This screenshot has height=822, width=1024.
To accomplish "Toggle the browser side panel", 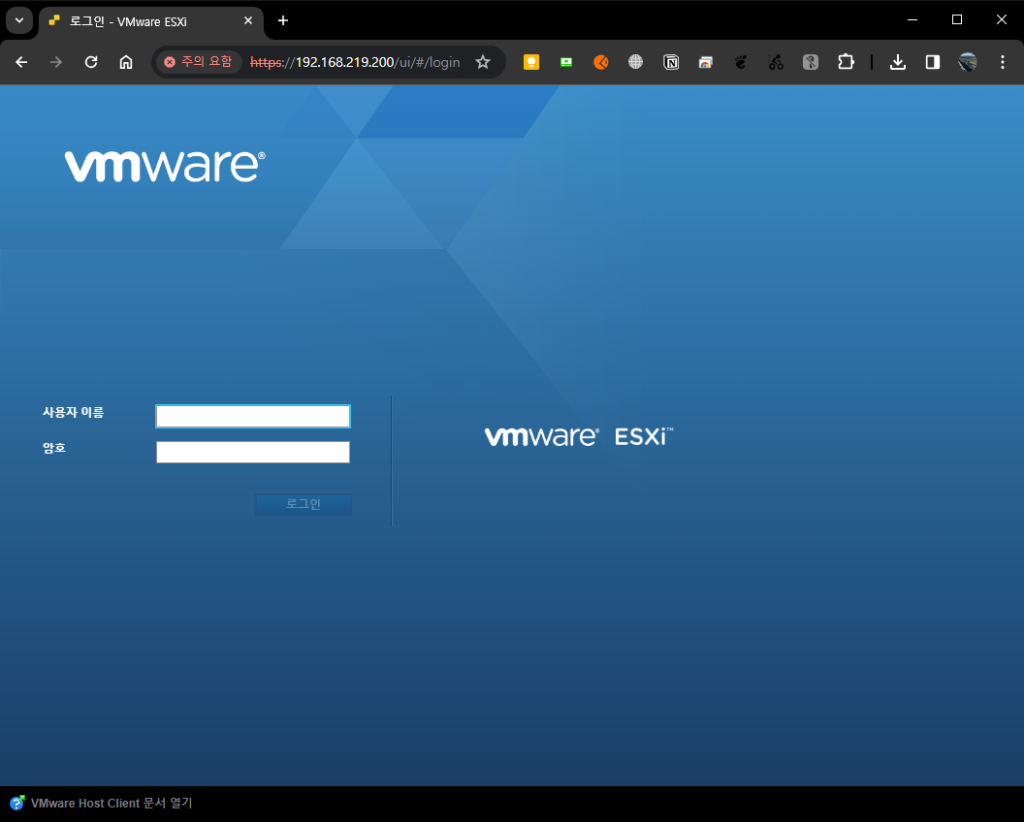I will [933, 62].
